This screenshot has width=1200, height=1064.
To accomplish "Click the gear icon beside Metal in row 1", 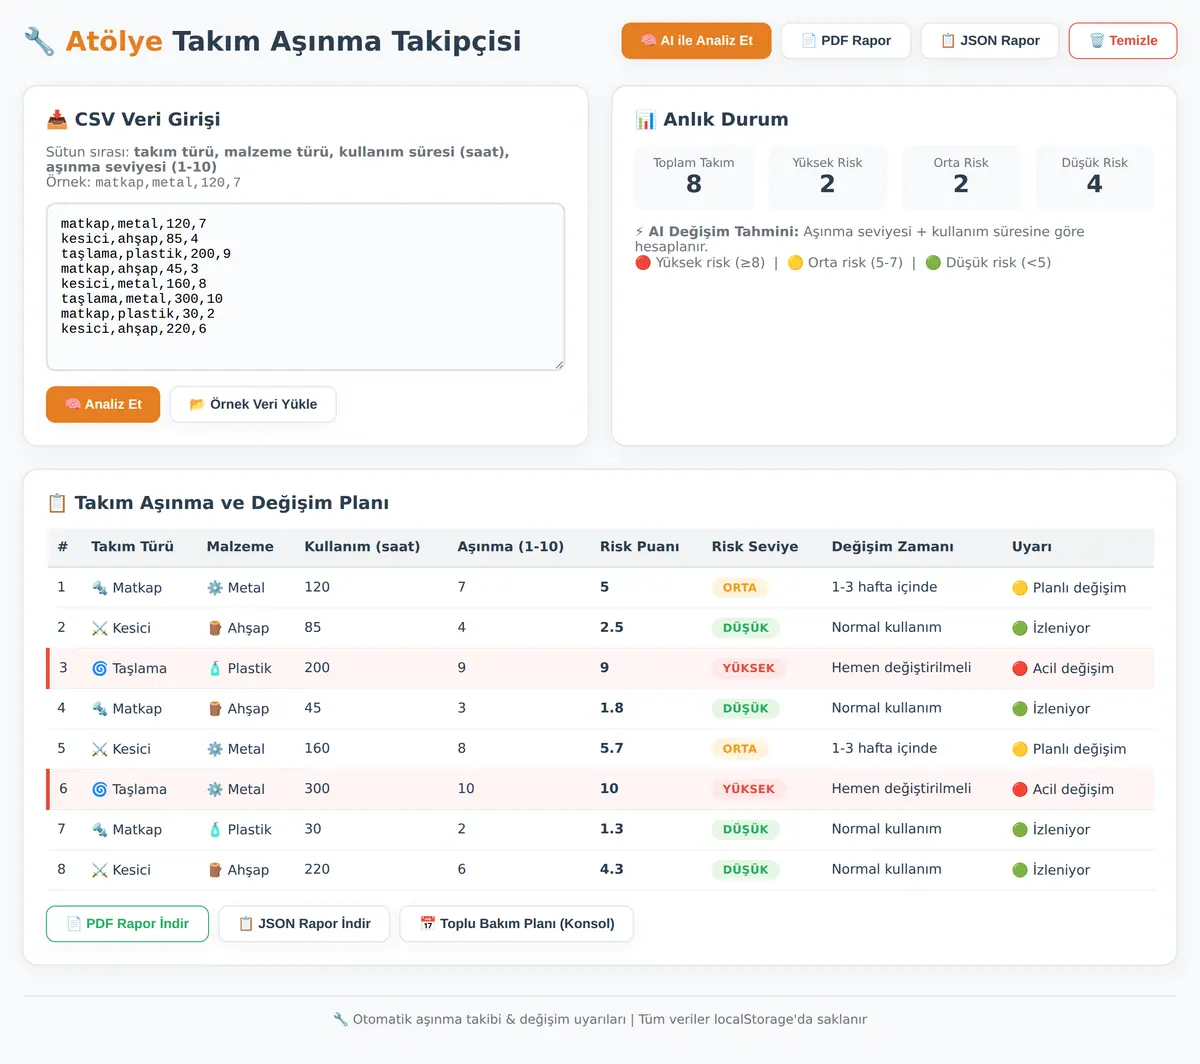I will coord(214,588).
